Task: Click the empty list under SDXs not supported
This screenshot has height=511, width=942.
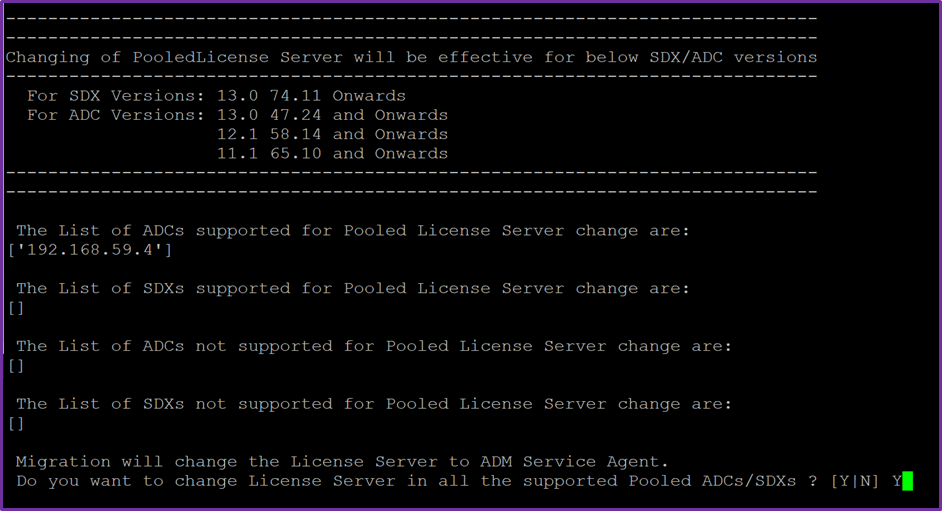Action: [x=15, y=423]
